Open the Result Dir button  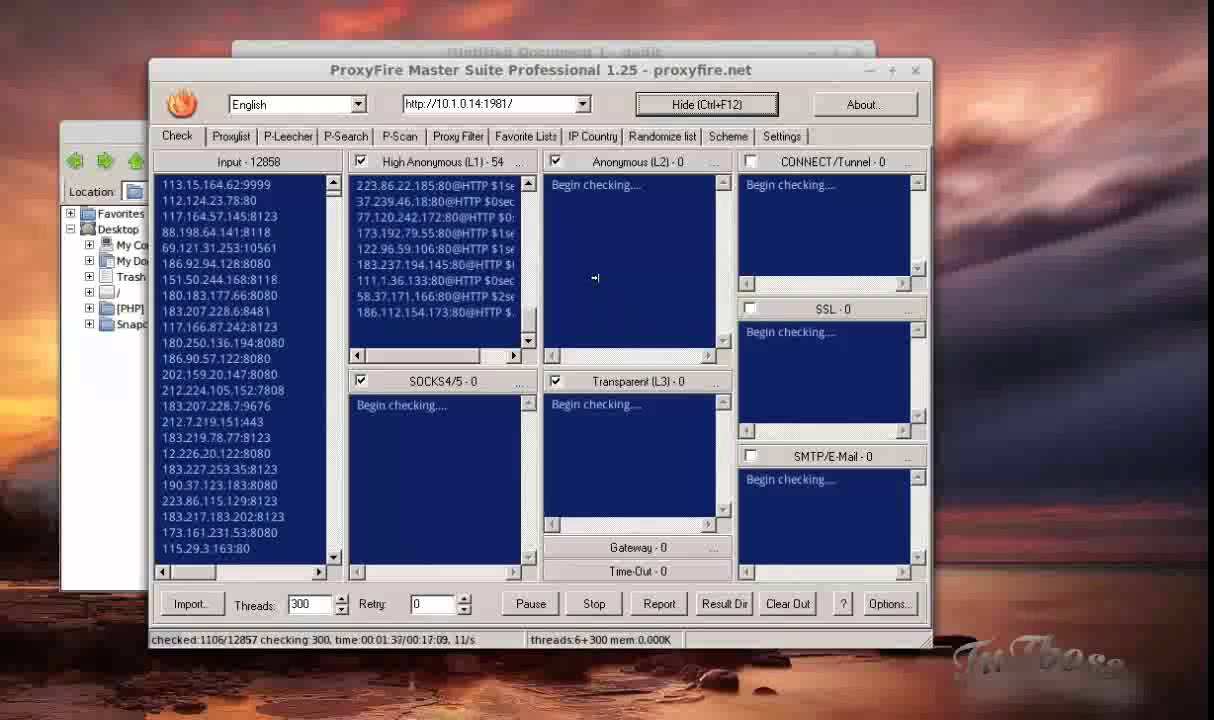click(725, 603)
